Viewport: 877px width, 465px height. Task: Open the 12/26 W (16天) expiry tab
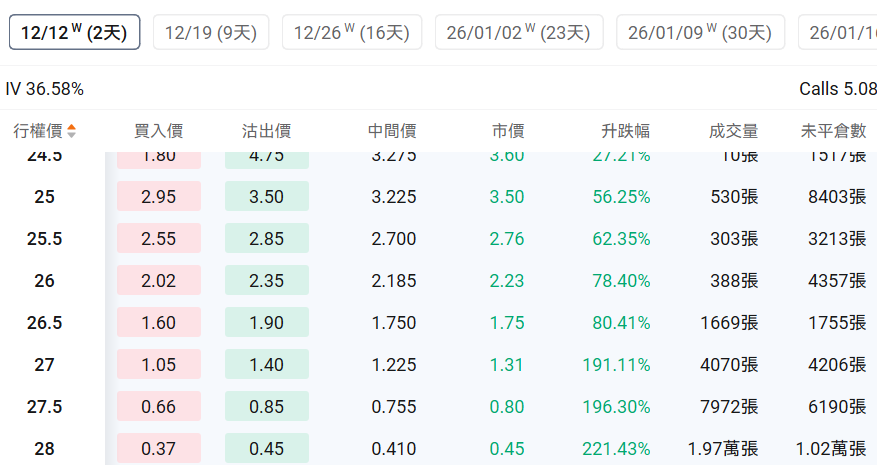click(x=351, y=33)
